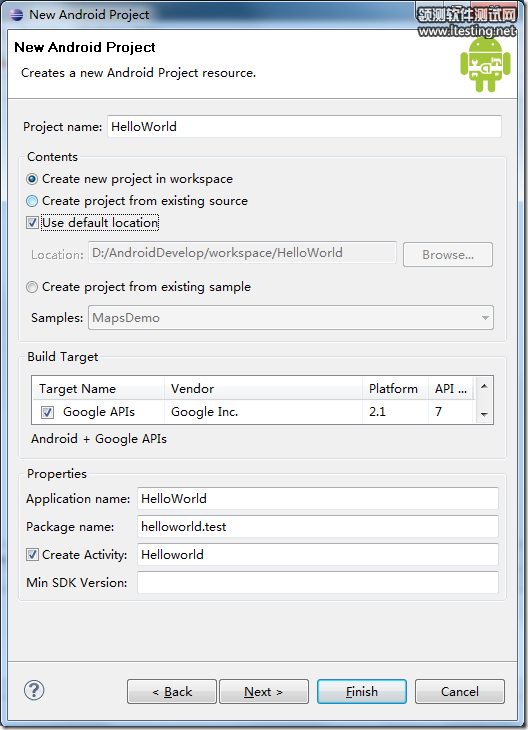Click the Min SDK Version field
Image resolution: width=528 pixels, height=730 pixels.
point(318,582)
